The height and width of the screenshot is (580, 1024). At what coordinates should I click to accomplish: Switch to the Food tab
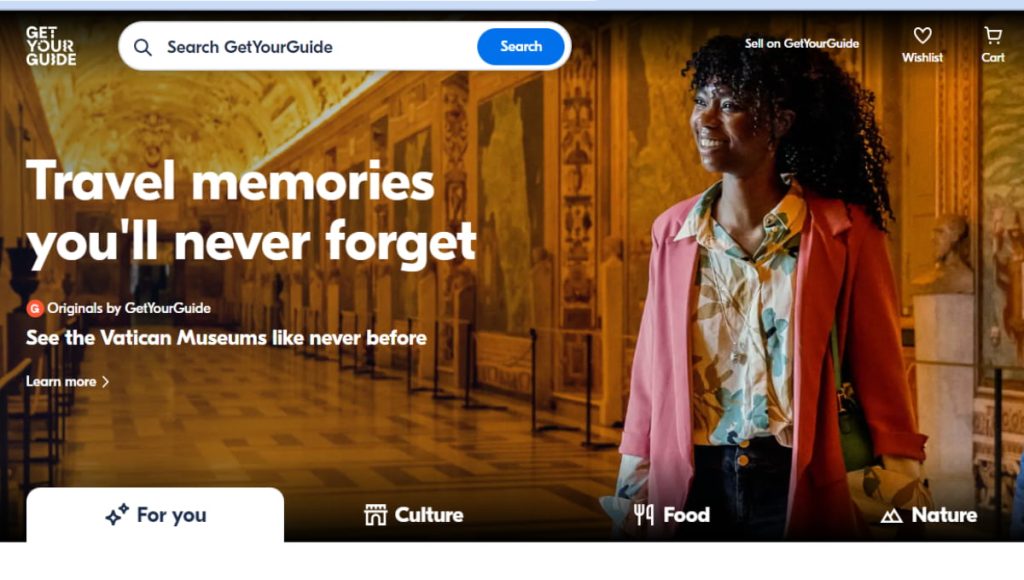(671, 515)
